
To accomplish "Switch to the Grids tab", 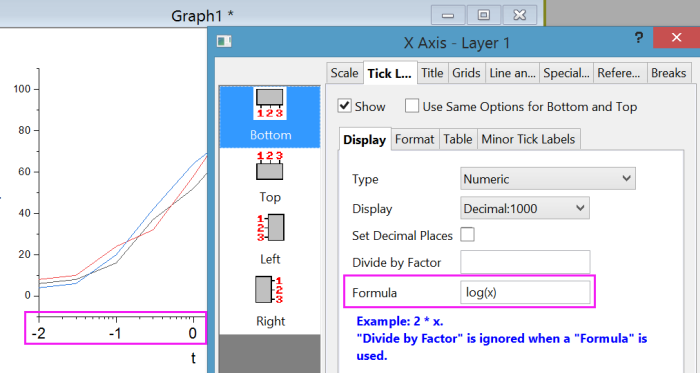I will (466, 73).
